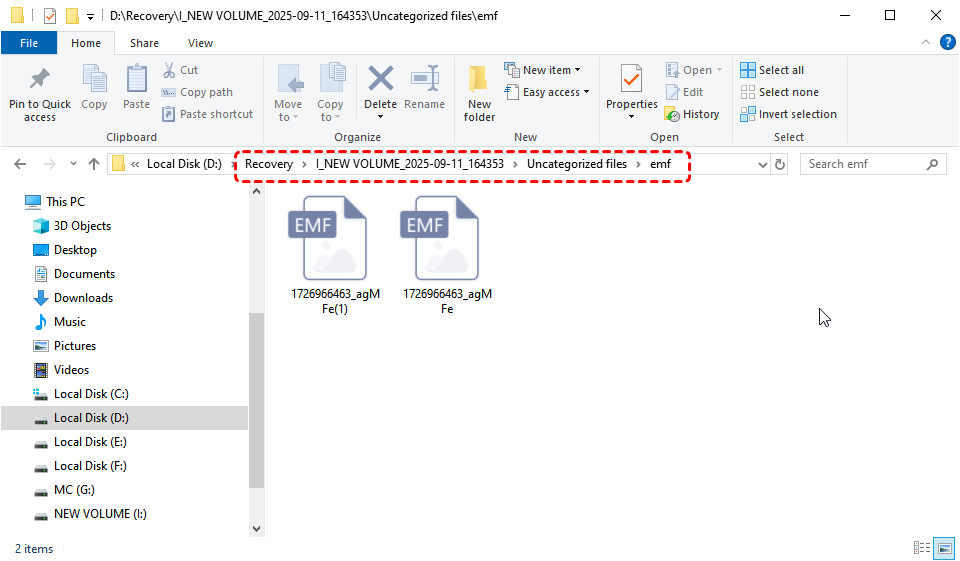Click the Cut scissors icon
Viewport: 960px width, 561px height.
tap(169, 70)
